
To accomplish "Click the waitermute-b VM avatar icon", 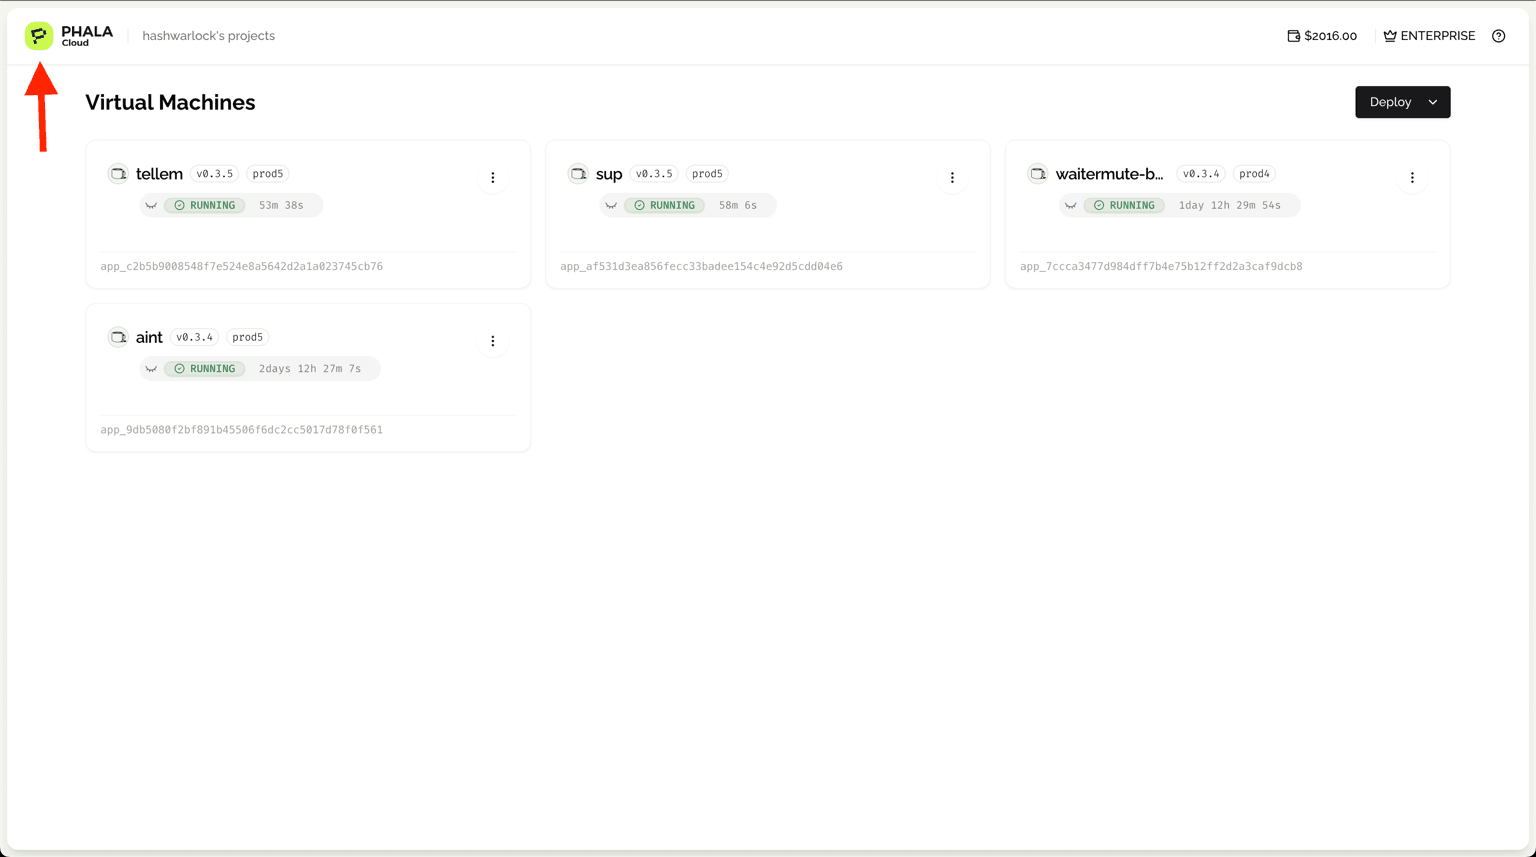I will [x=1038, y=174].
